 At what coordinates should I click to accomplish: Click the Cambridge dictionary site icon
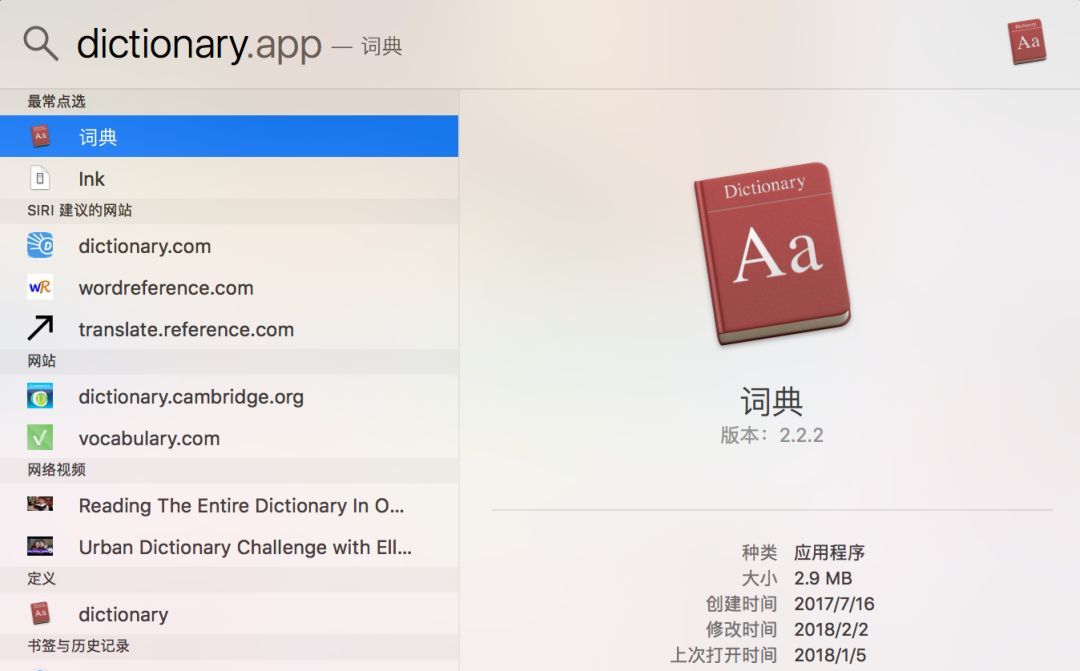(40, 397)
